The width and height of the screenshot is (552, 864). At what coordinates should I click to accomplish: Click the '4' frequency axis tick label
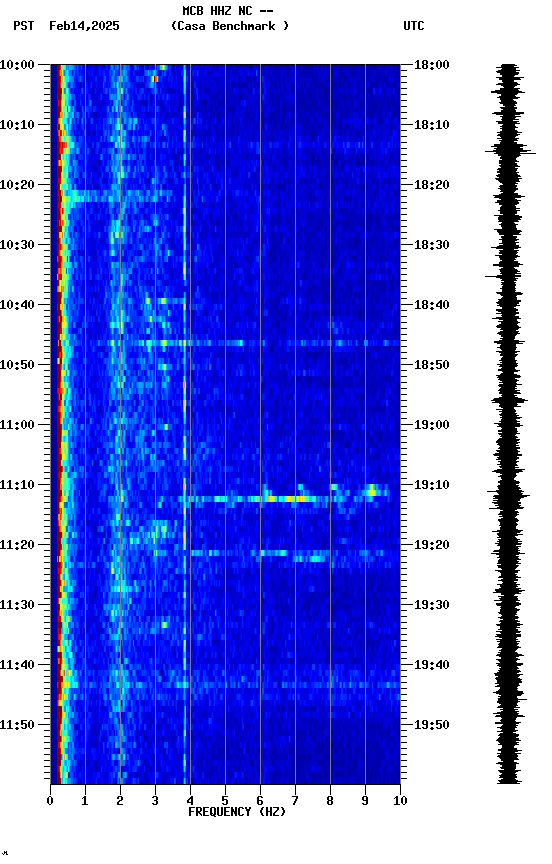190,801
